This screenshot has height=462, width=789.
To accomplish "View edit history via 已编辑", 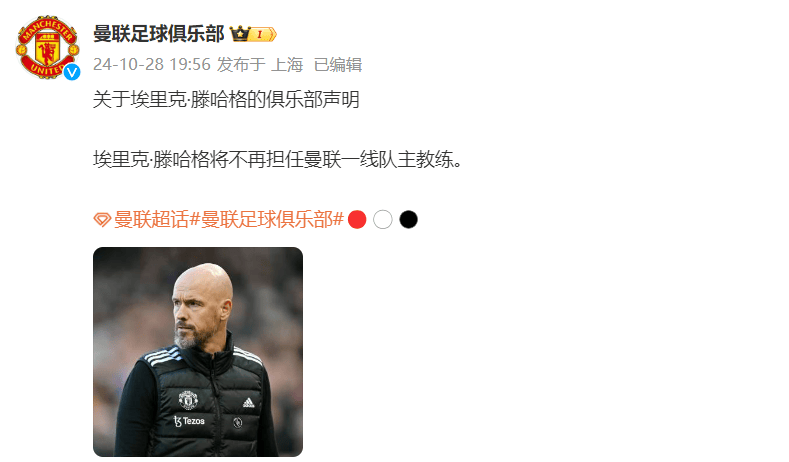I will pos(338,64).
